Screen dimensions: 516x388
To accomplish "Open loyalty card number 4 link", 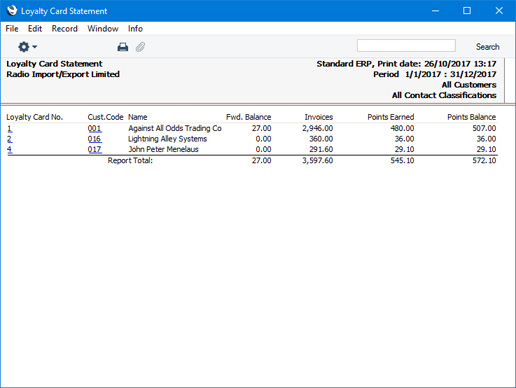I will pos(10,149).
